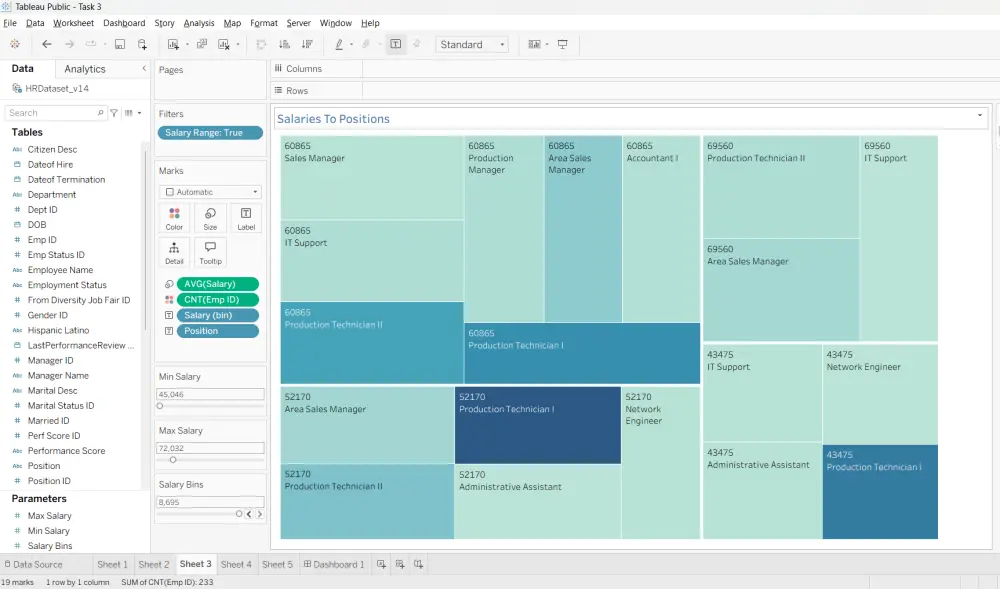The width and height of the screenshot is (1000, 589).
Task: Adjust the Salary Bins slider handle
Action: pyautogui.click(x=239, y=514)
